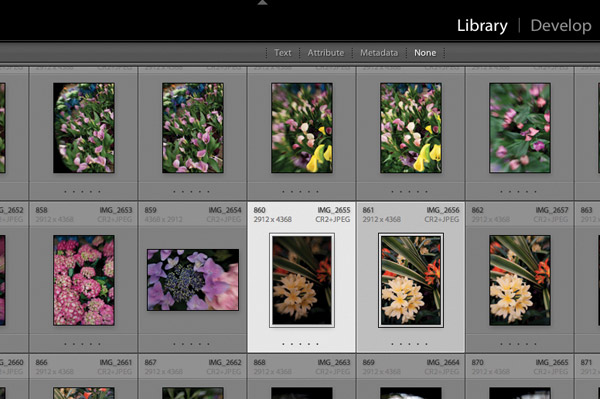Click the filename label IMG_2661

116,362
